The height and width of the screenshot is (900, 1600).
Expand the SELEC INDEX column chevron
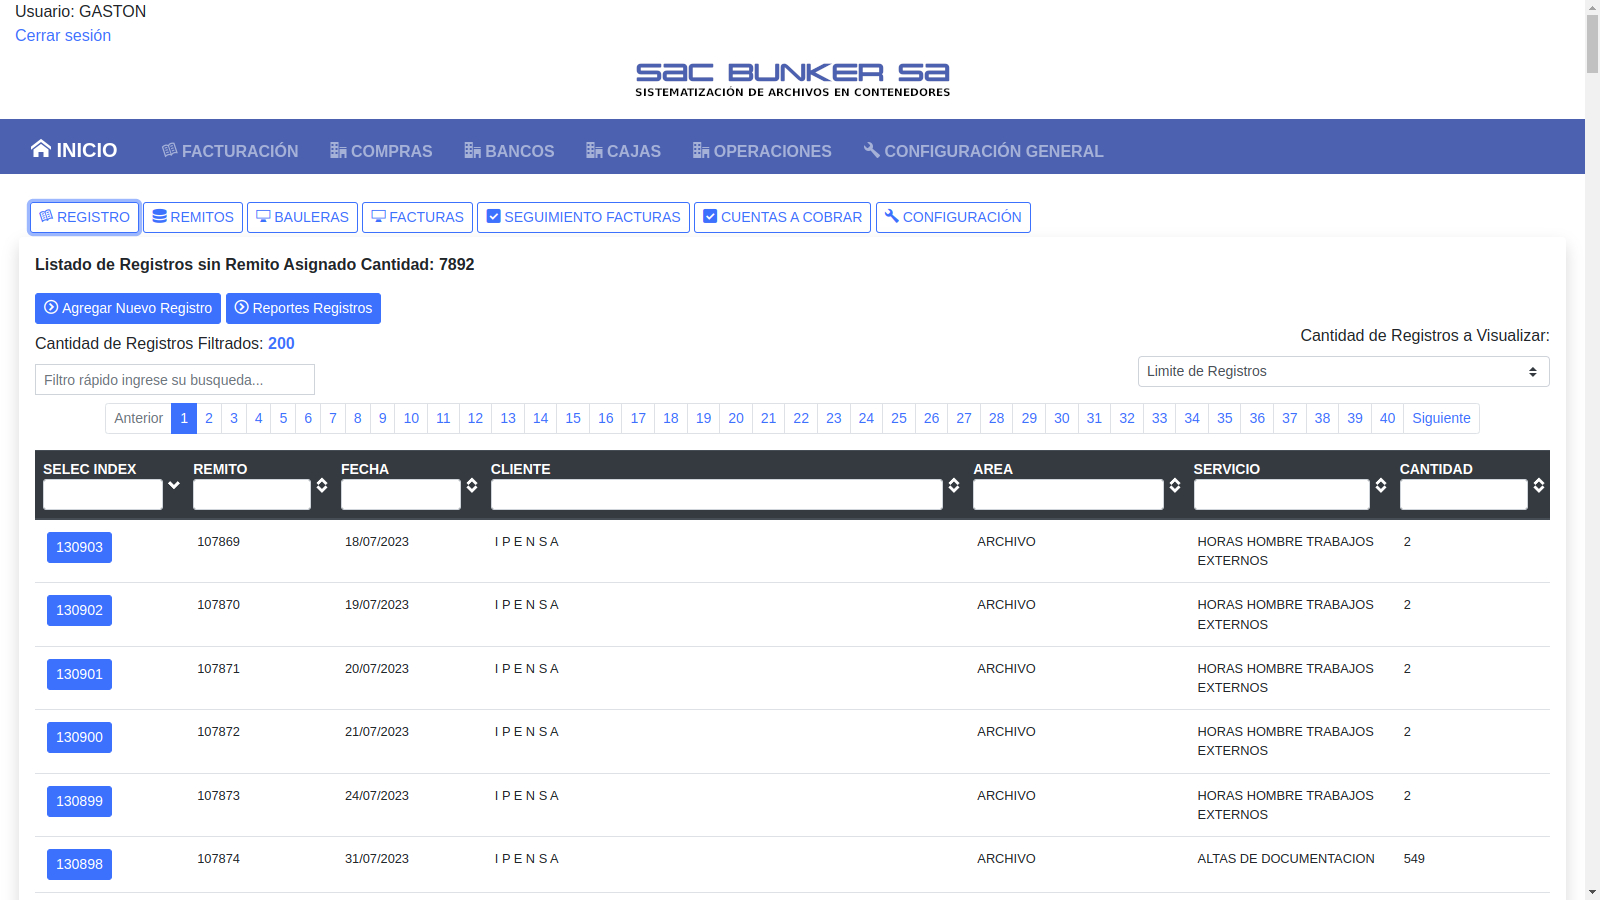[x=174, y=485]
